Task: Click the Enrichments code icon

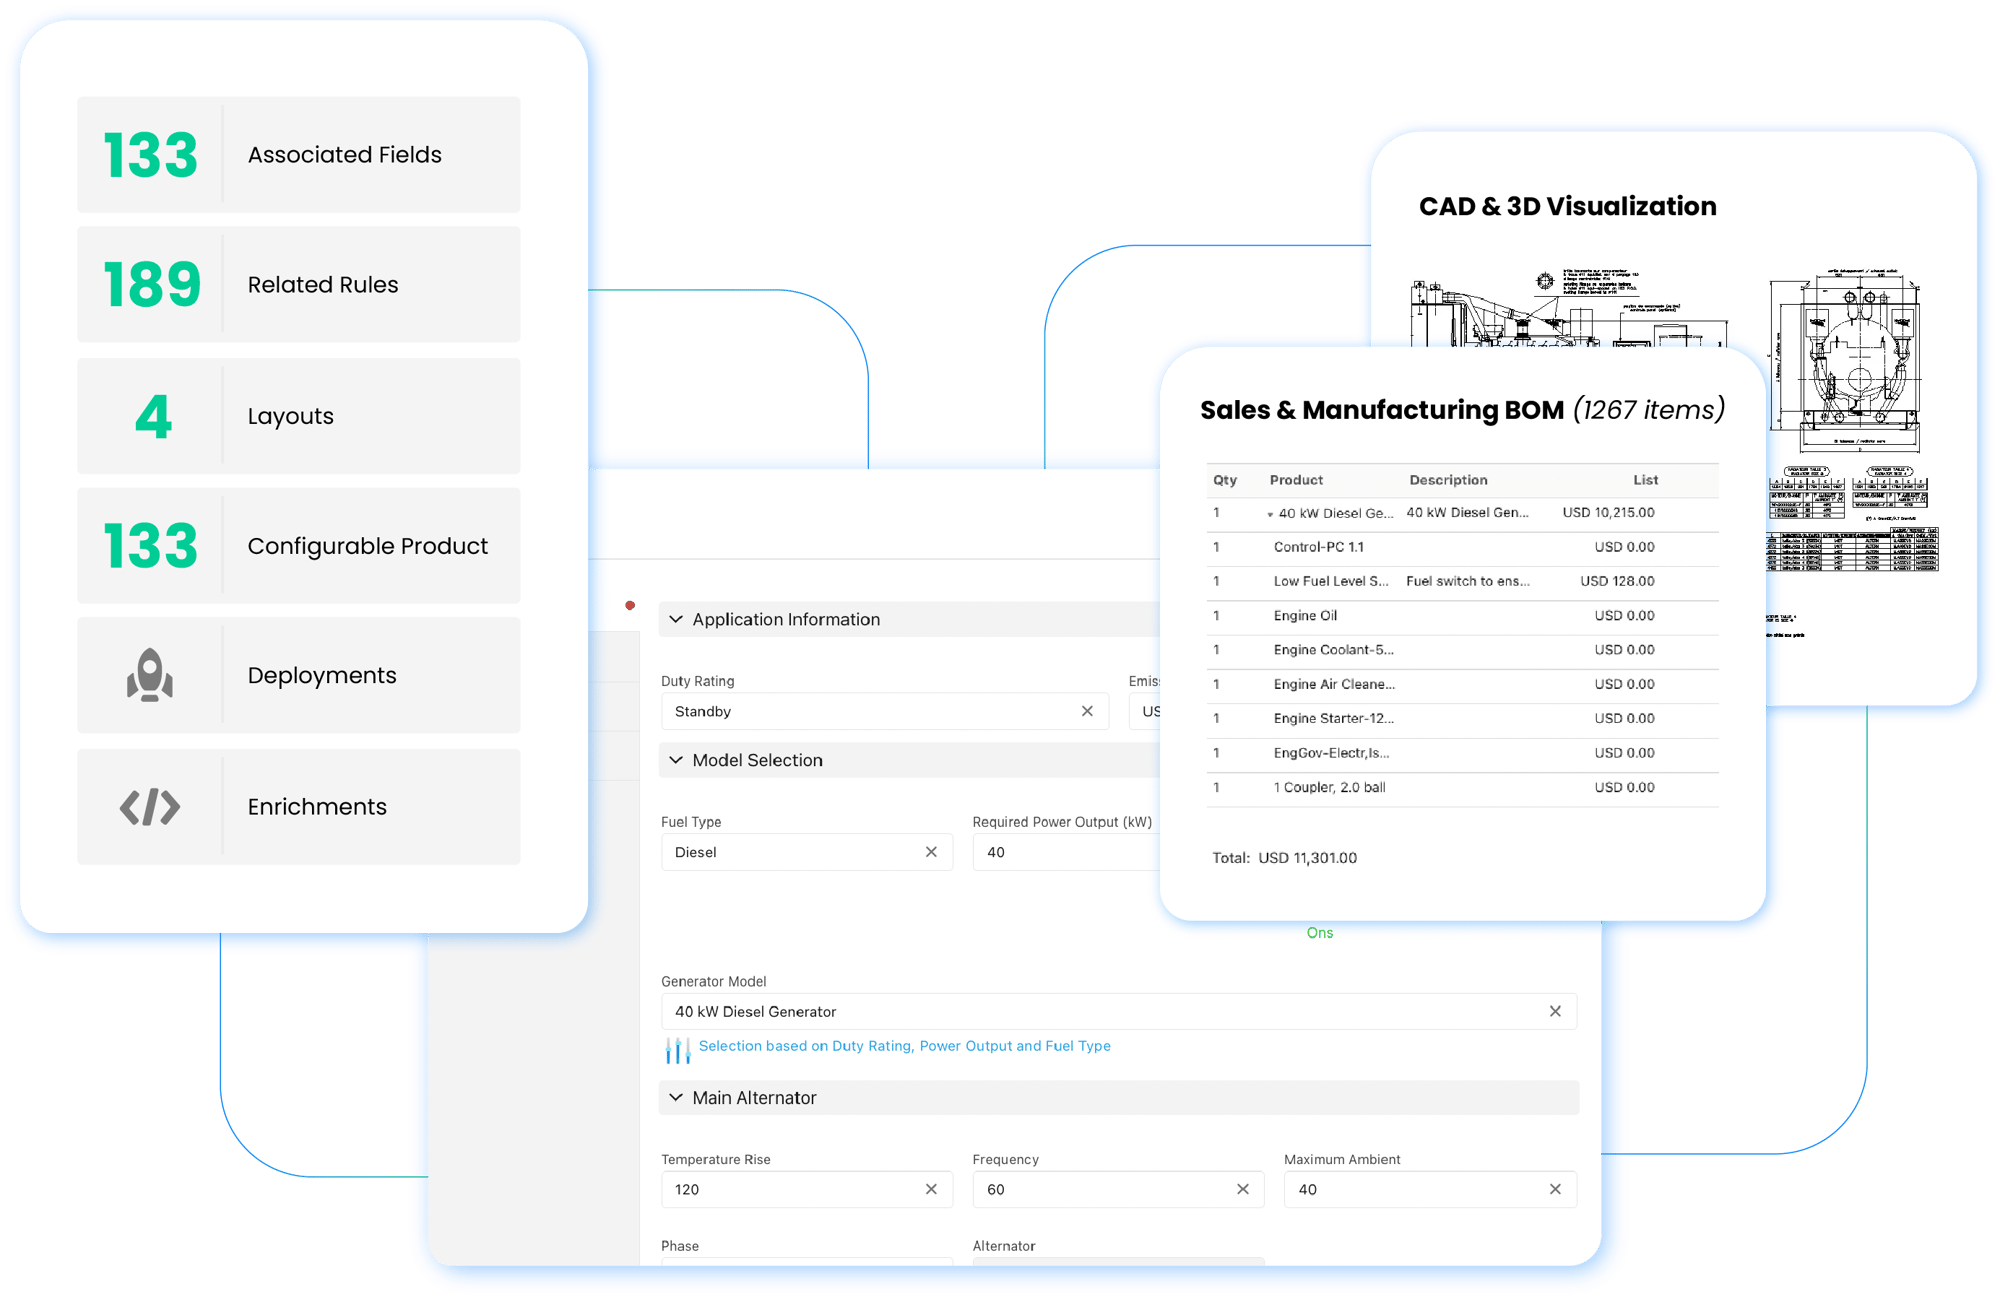Action: pyautogui.click(x=146, y=808)
